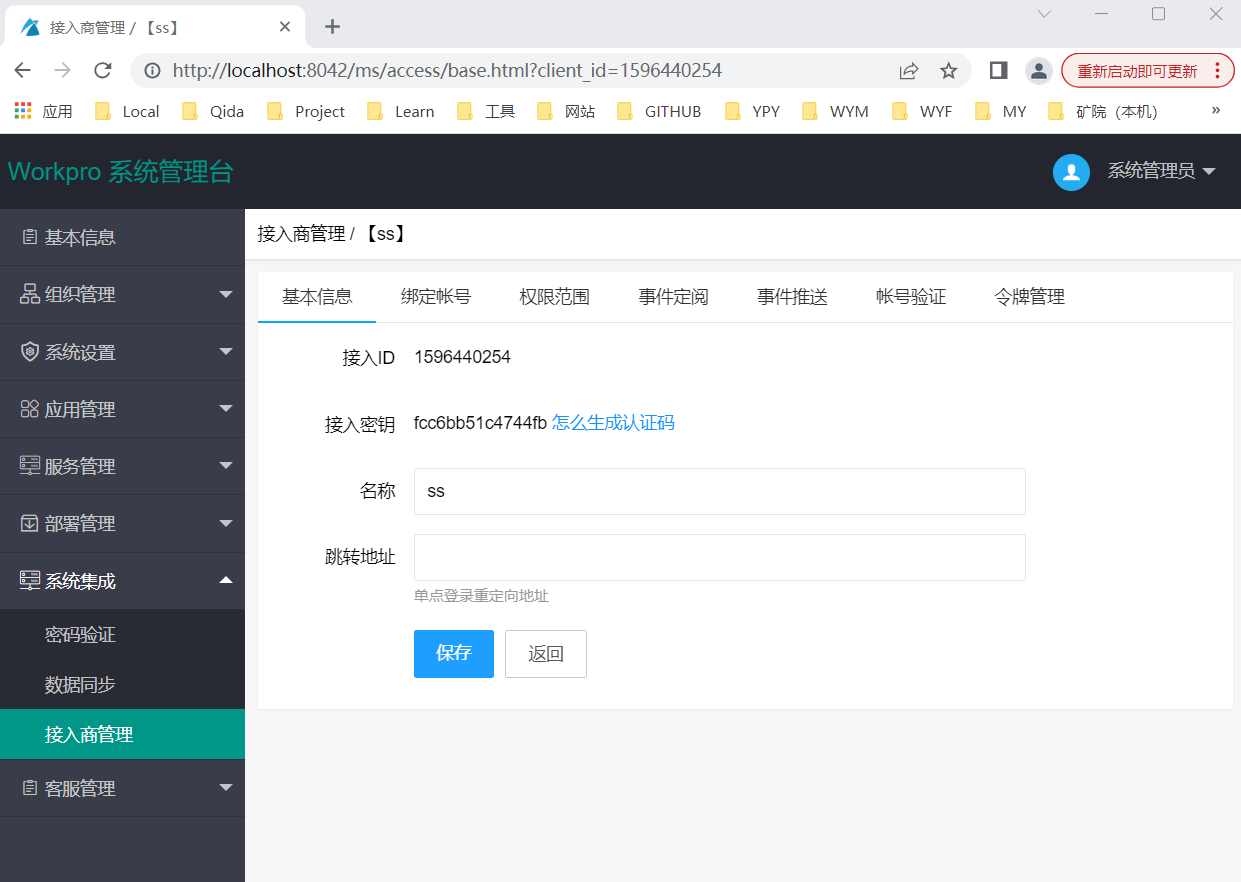Click the 返回 button
Image resolution: width=1241 pixels, height=882 pixels.
[546, 654]
